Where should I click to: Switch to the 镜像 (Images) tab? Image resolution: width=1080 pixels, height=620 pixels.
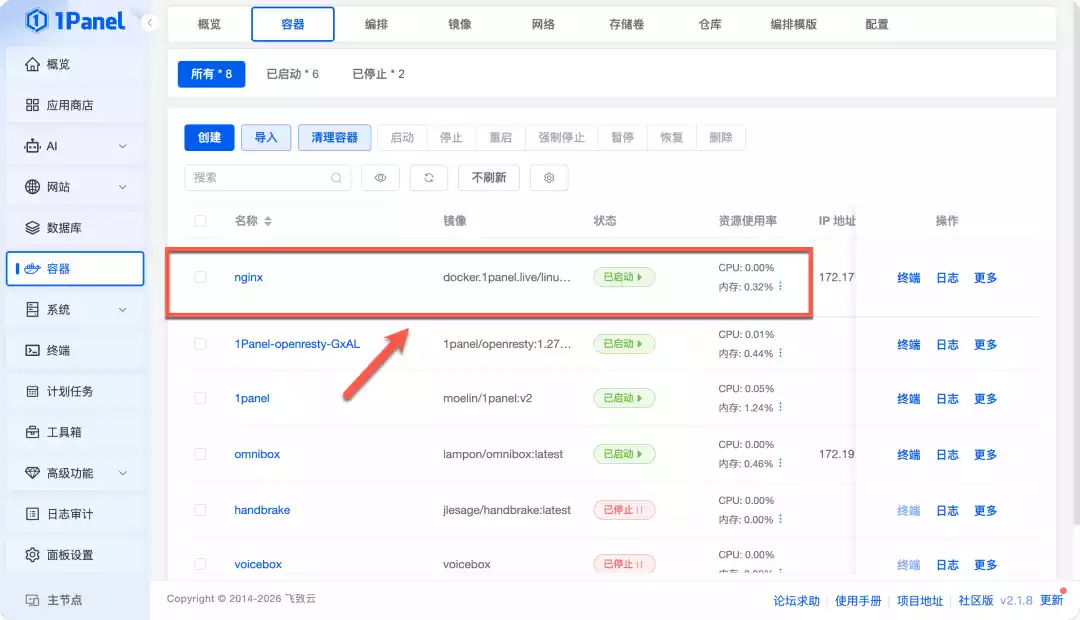click(x=459, y=25)
